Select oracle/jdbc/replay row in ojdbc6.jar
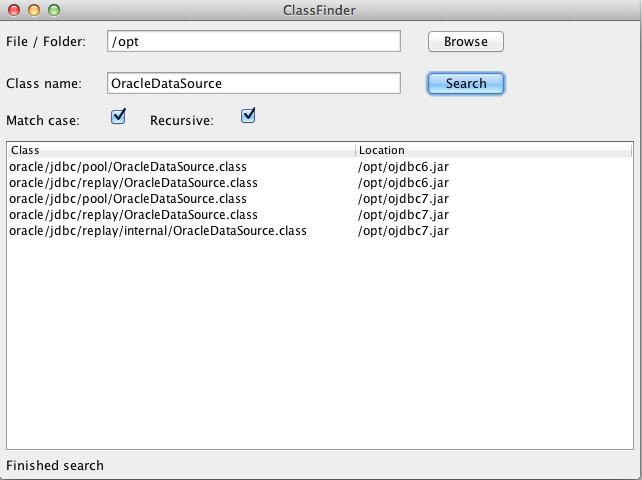 pyautogui.click(x=320, y=183)
